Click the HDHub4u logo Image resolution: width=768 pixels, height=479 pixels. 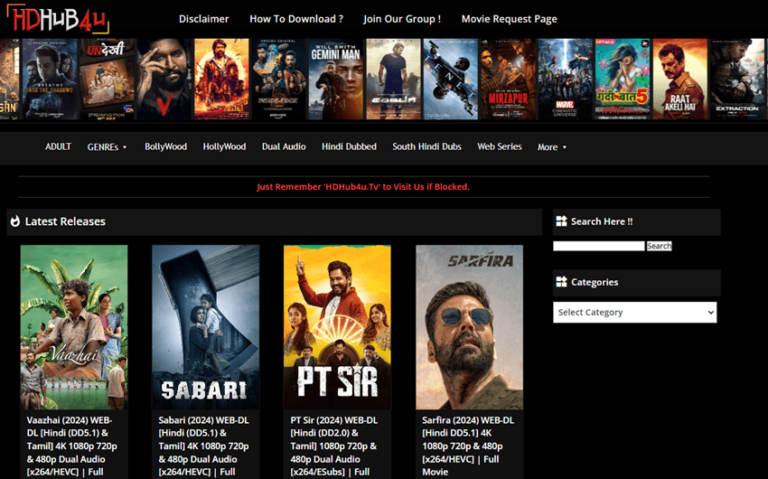coord(58,19)
